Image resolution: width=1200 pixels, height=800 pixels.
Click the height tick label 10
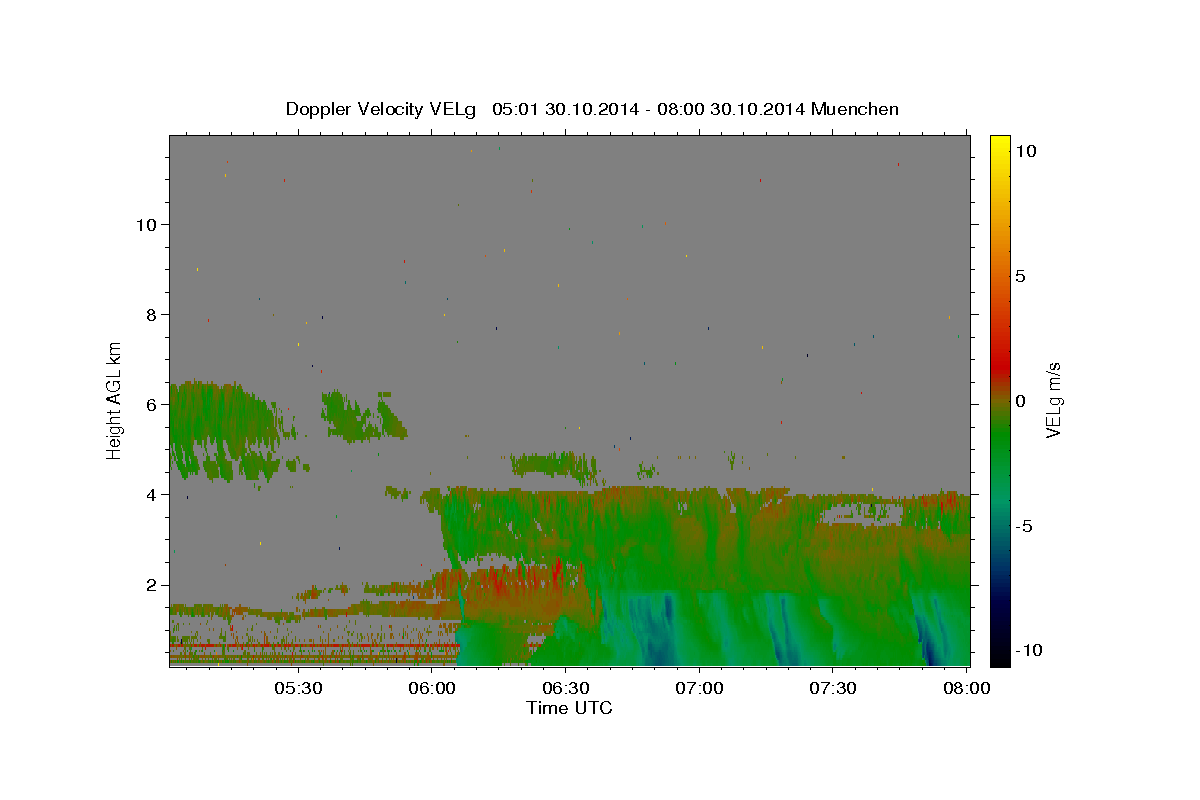click(x=145, y=224)
